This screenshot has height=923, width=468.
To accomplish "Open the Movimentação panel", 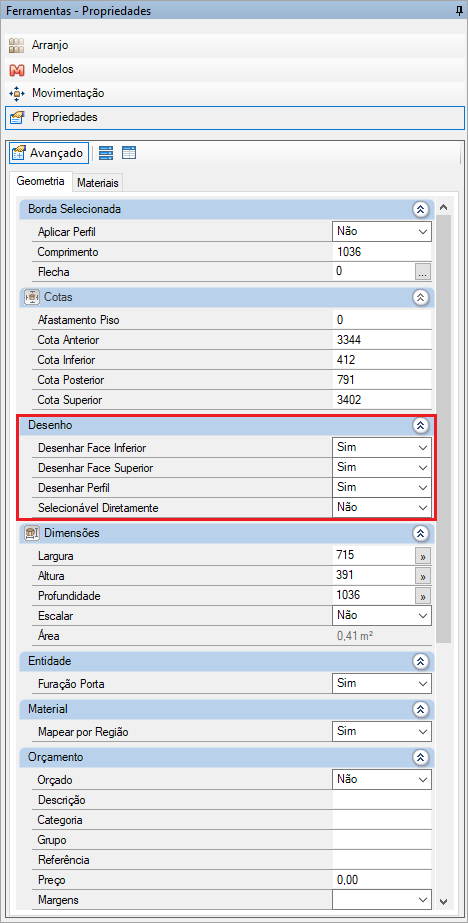I will click(235, 93).
